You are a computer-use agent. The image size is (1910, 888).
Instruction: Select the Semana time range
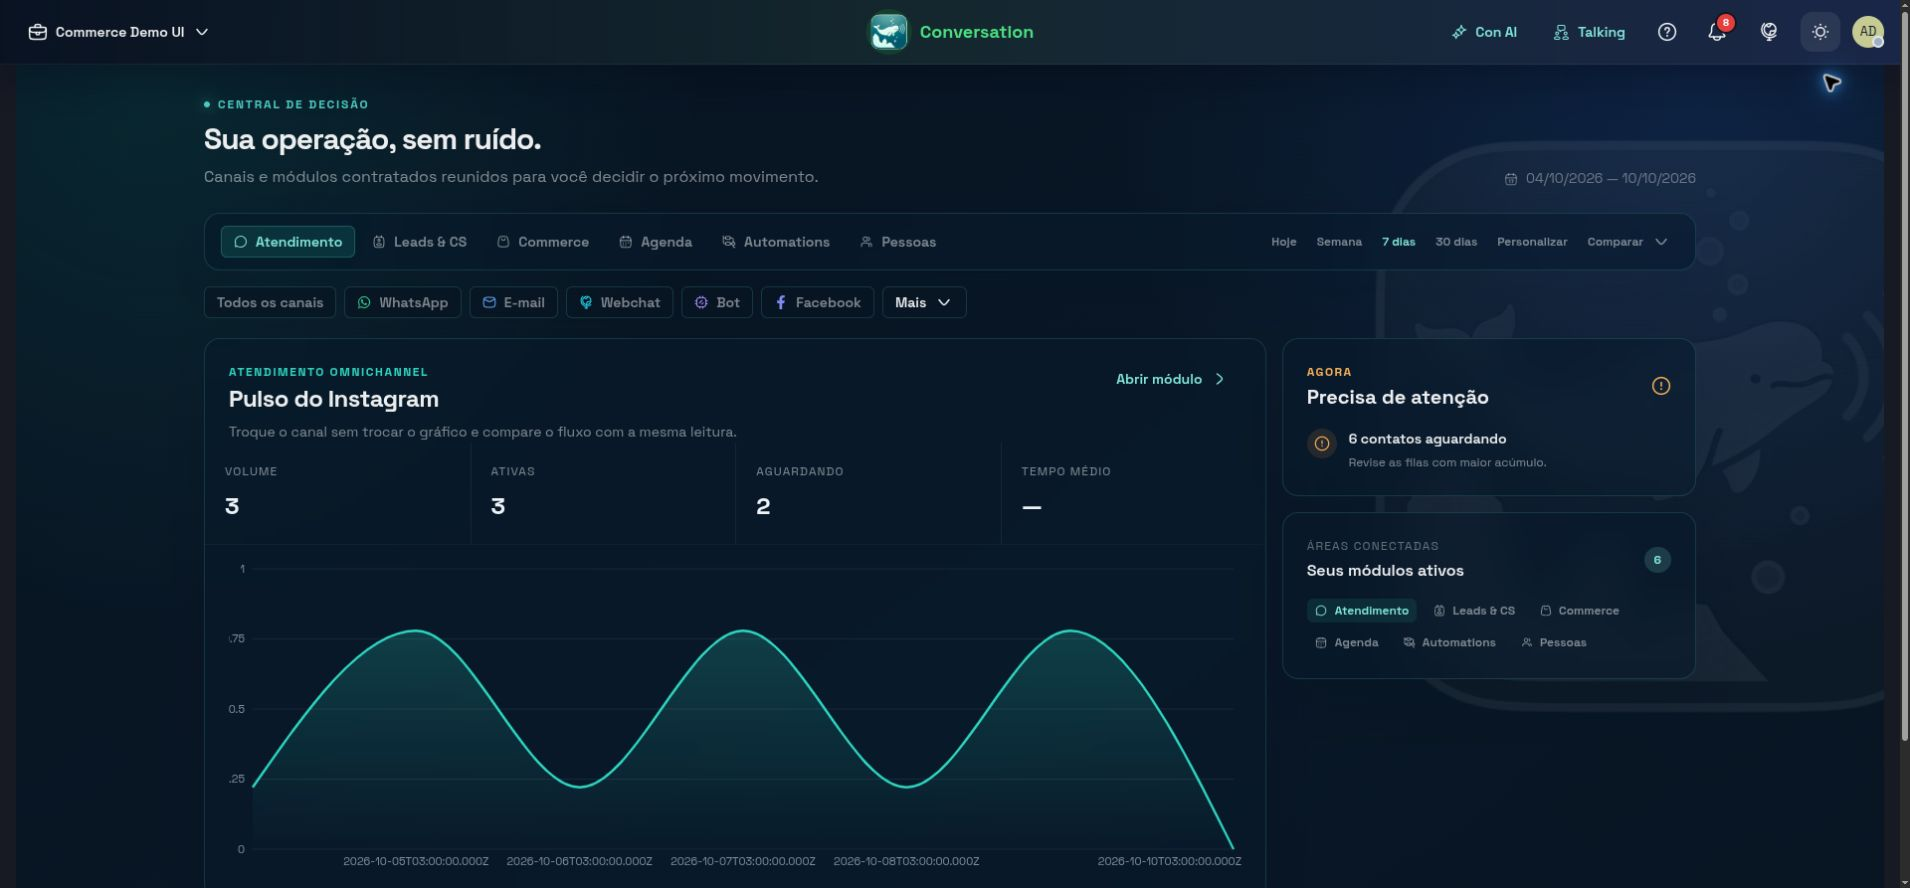tap(1339, 242)
